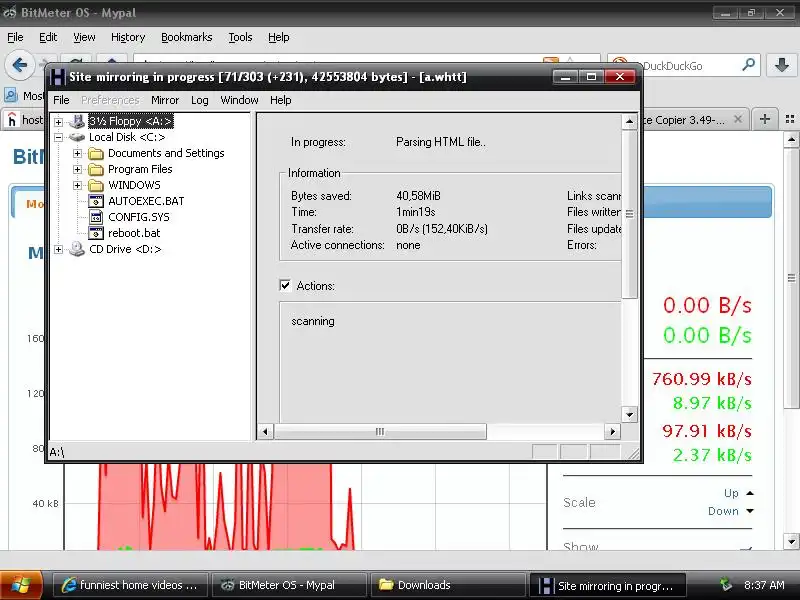This screenshot has width=800, height=600.
Task: Open the list all tabs grid button
Action: tap(790, 119)
